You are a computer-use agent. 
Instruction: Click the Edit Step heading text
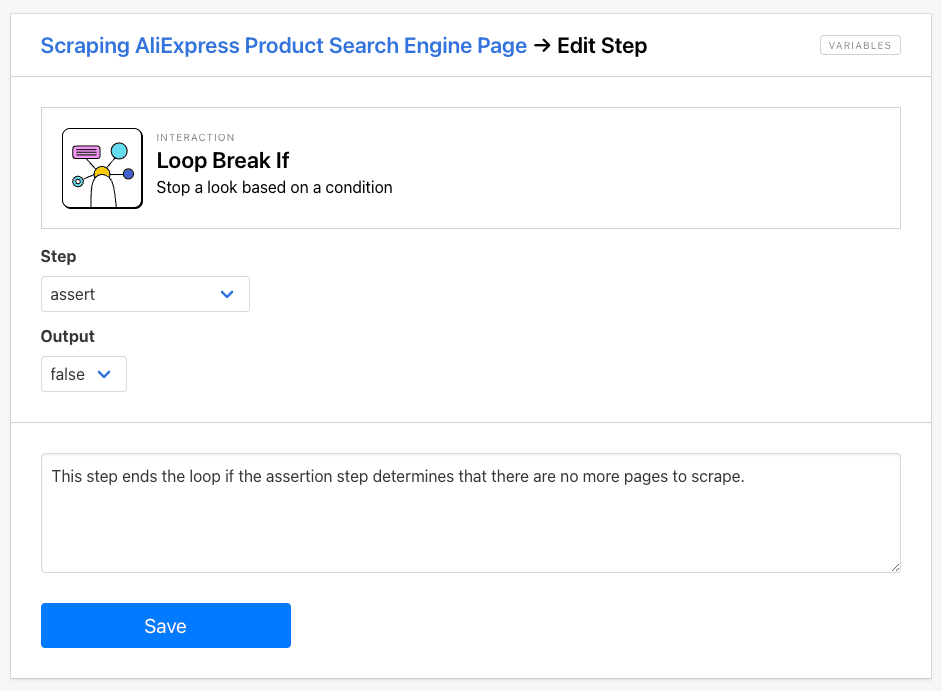pos(602,46)
